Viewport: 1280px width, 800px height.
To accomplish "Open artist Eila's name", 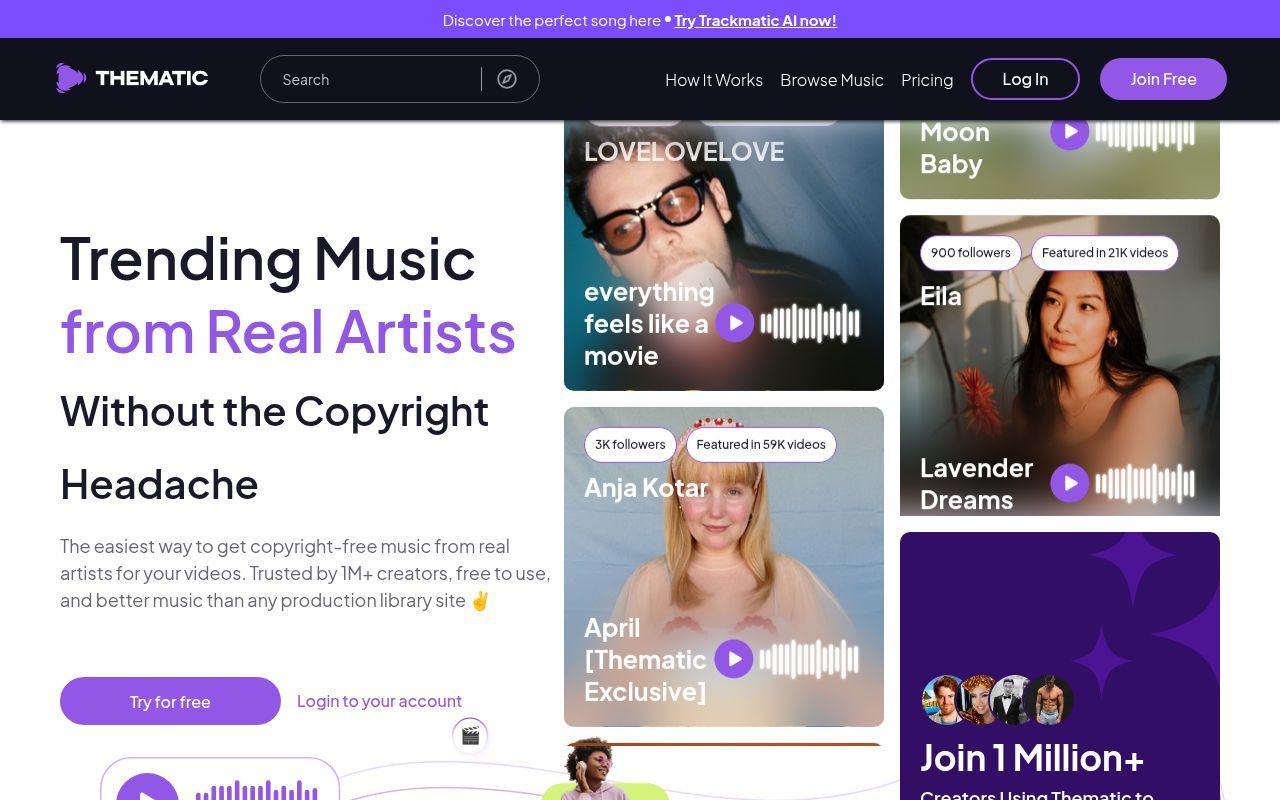I will [941, 296].
